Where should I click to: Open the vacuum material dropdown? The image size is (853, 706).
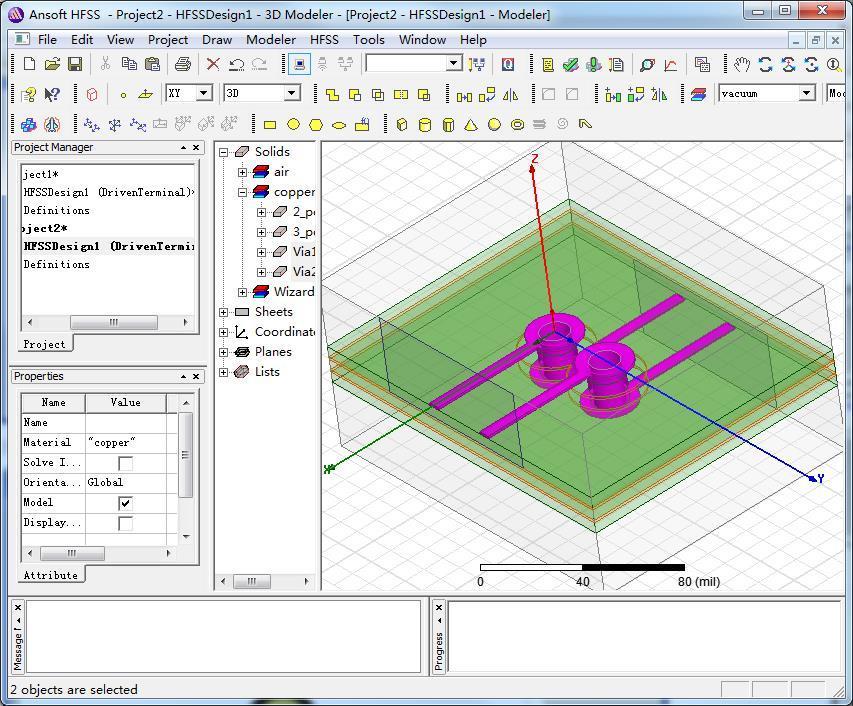coord(807,93)
